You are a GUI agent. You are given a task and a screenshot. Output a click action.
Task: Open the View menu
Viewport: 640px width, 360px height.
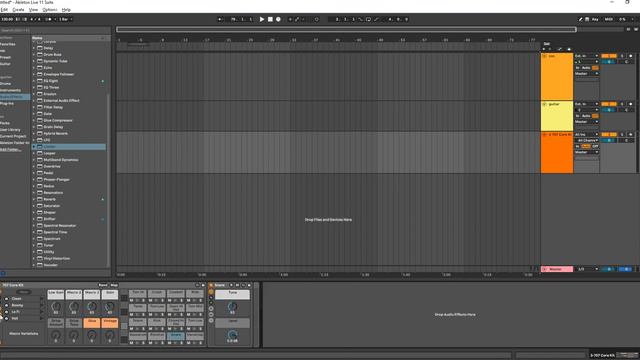click(33, 9)
